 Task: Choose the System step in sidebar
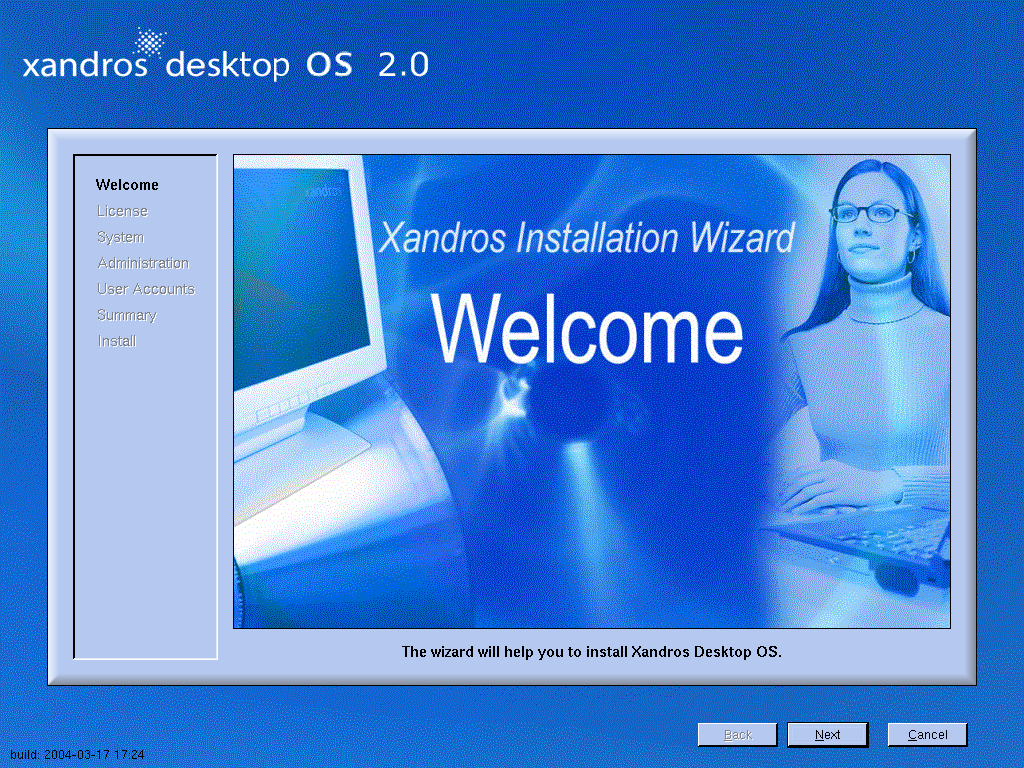(x=120, y=237)
